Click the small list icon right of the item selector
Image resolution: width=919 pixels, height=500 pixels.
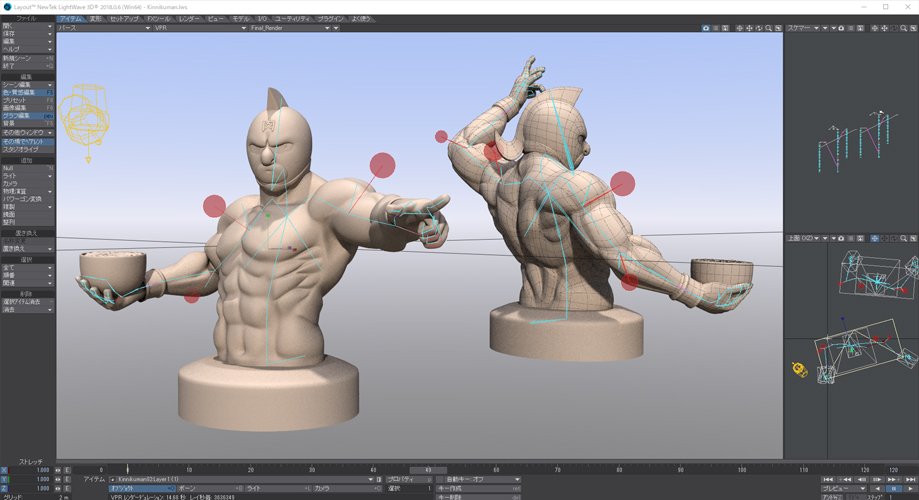(379, 479)
